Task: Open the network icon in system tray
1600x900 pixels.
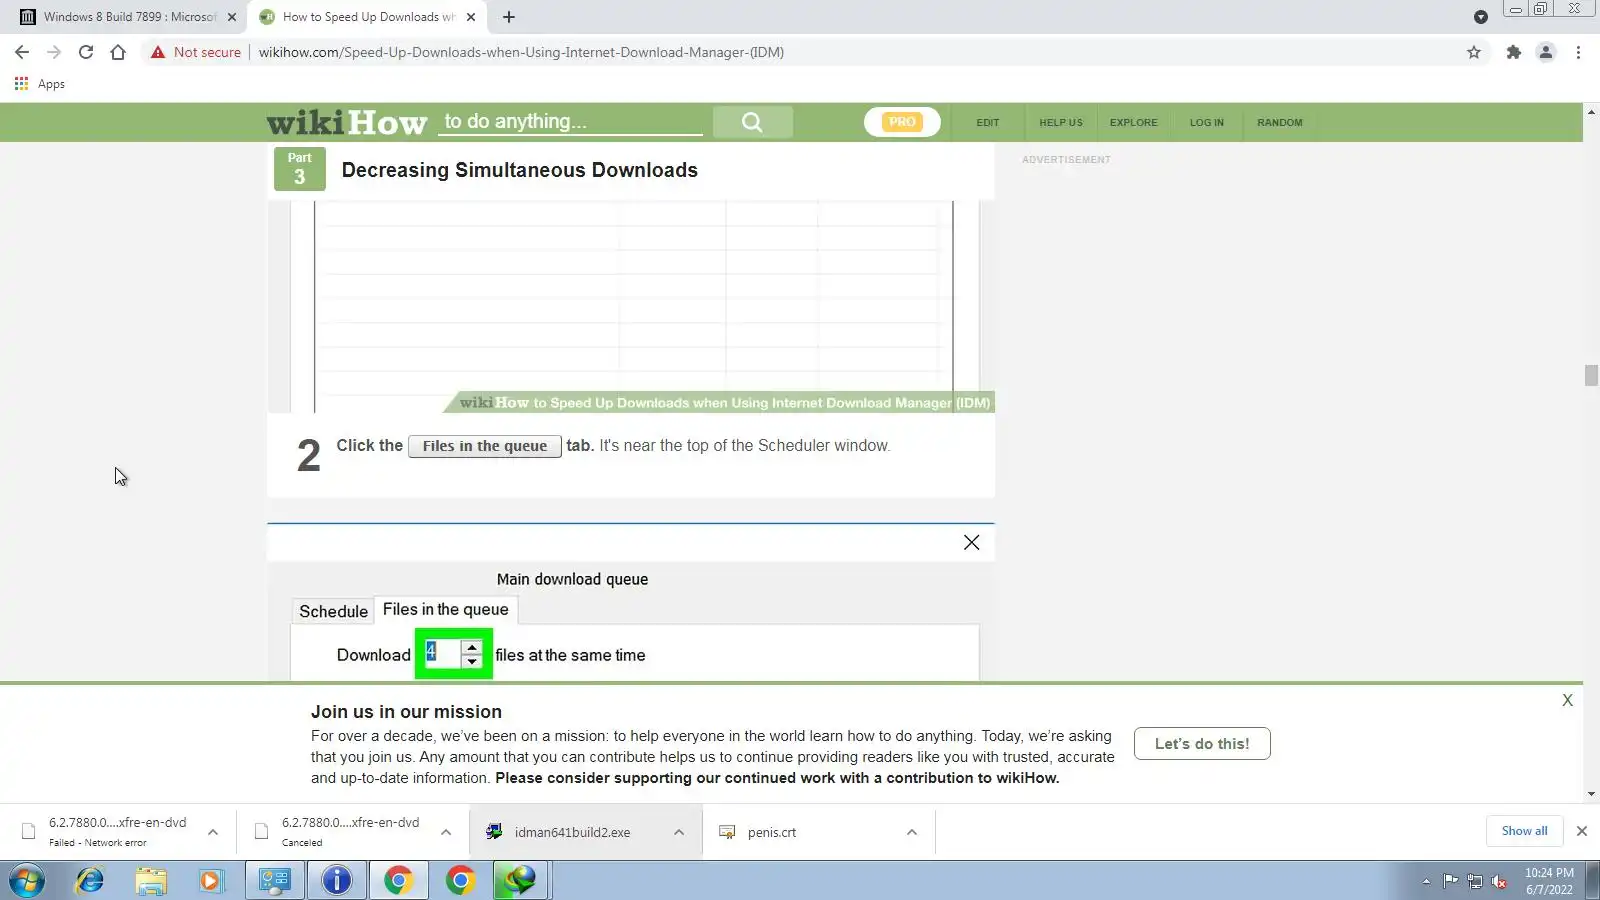Action: tap(1474, 881)
